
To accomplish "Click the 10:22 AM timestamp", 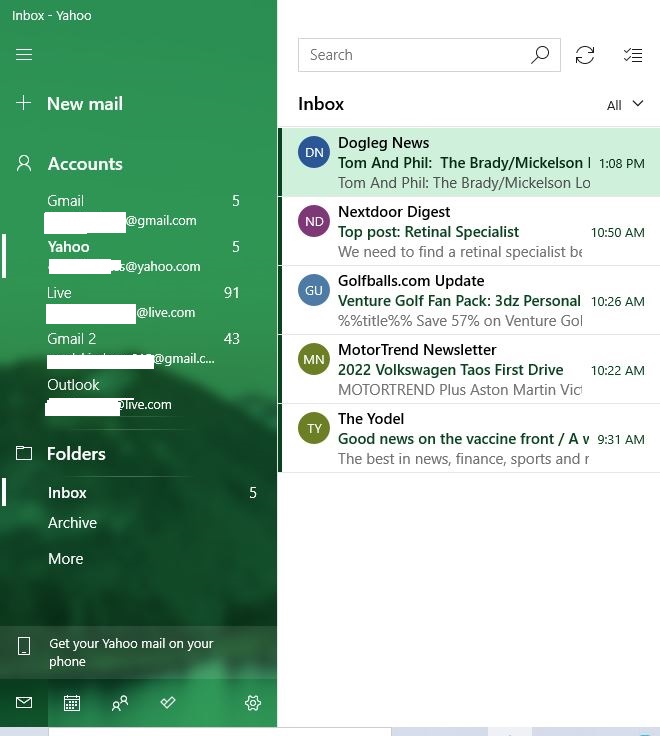I will (x=618, y=370).
